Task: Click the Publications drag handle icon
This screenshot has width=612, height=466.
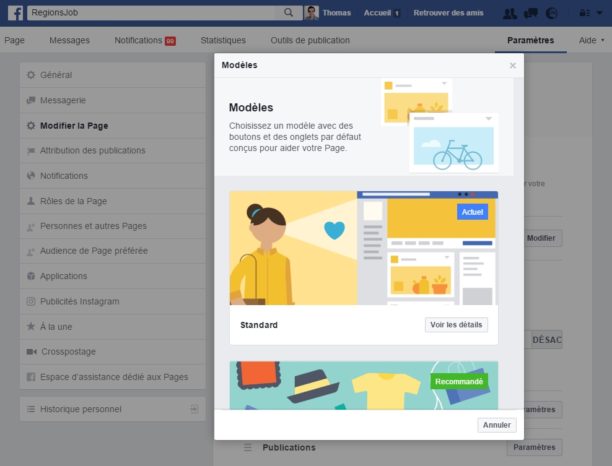Action: point(247,447)
